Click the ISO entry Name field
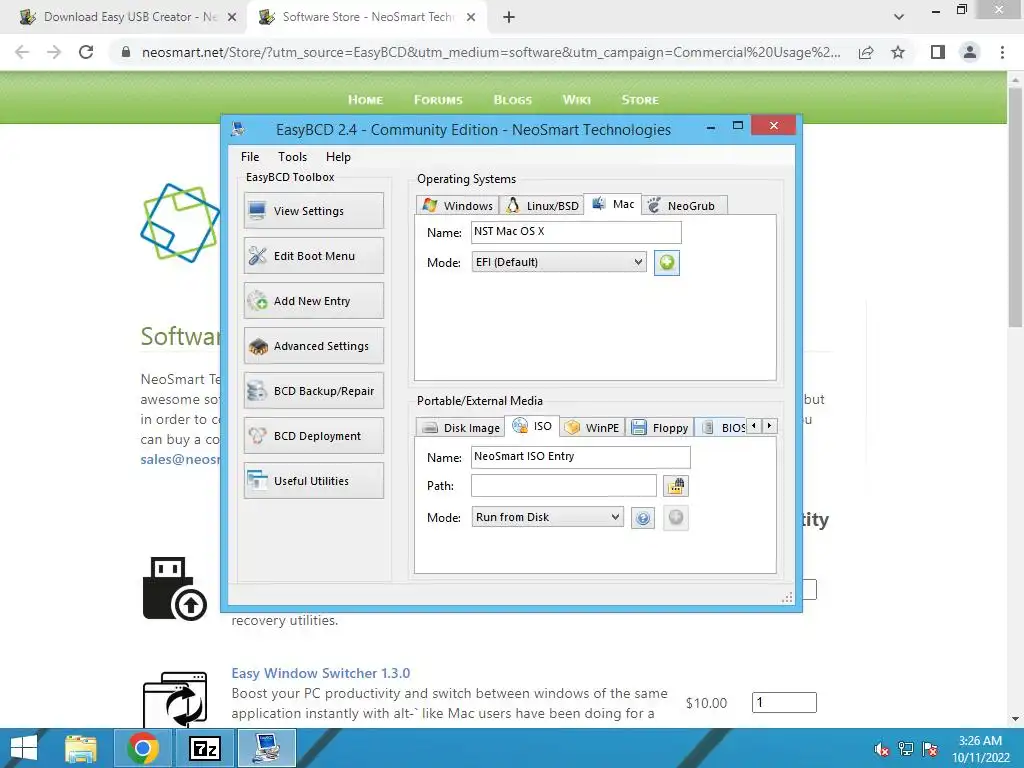 [x=581, y=457]
